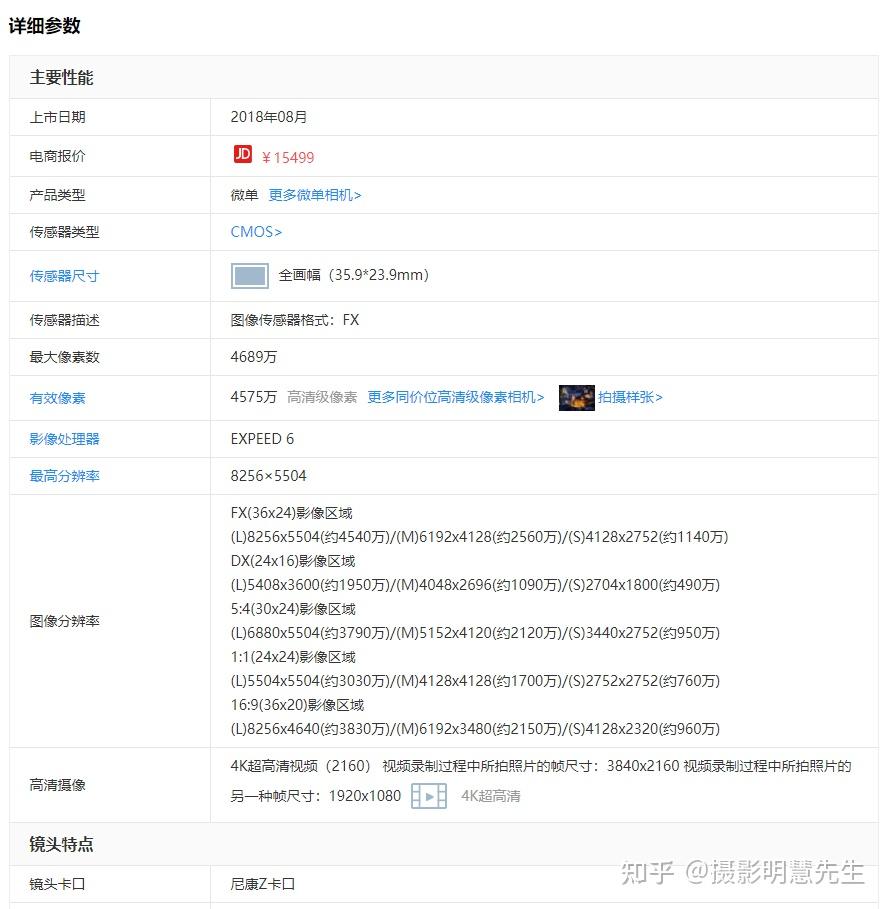Expand the 影像处理器 parameter entry

[63, 438]
